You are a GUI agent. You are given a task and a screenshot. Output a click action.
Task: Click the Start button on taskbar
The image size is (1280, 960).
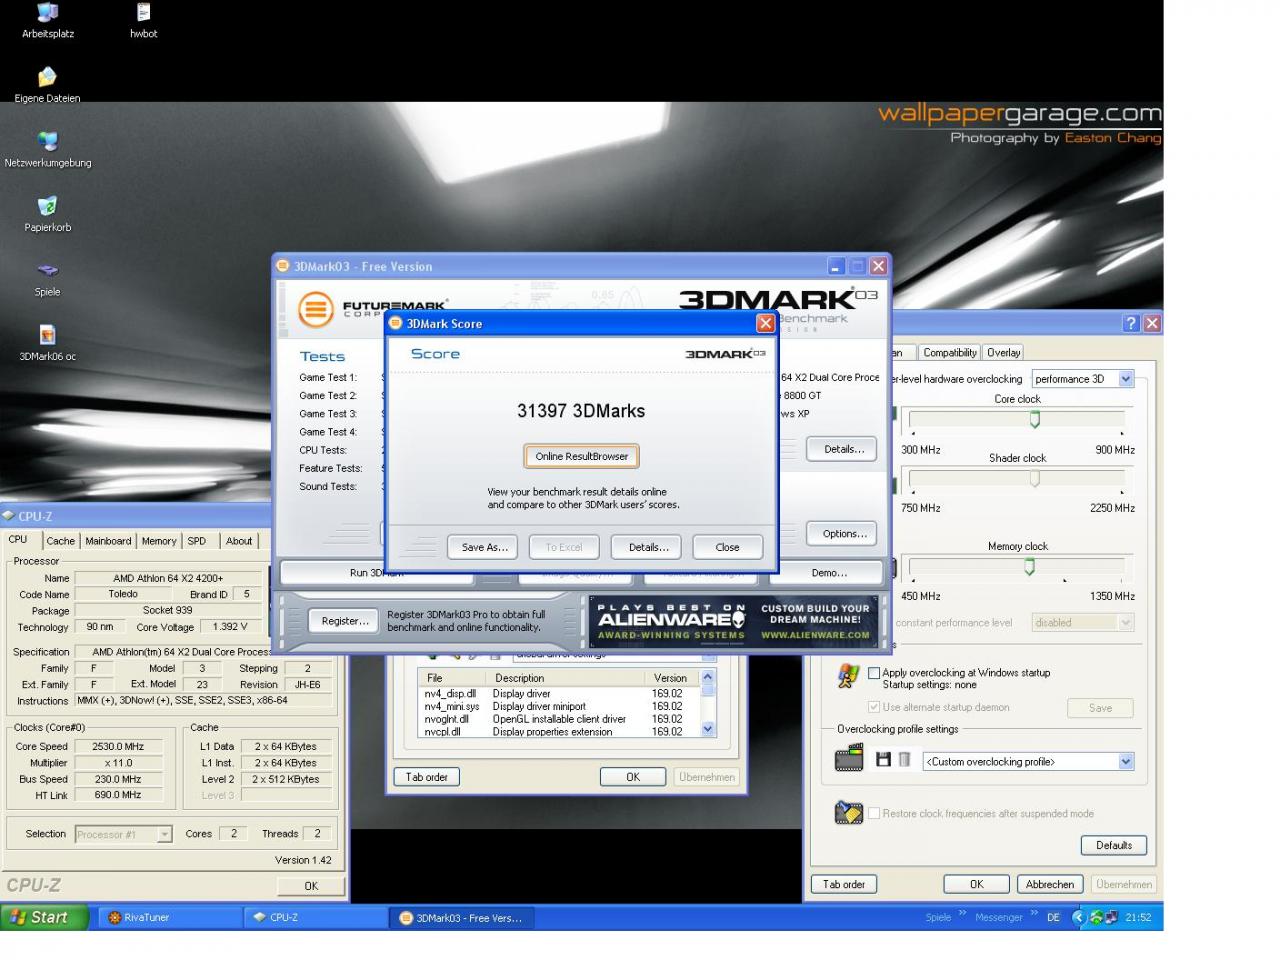tap(45, 917)
